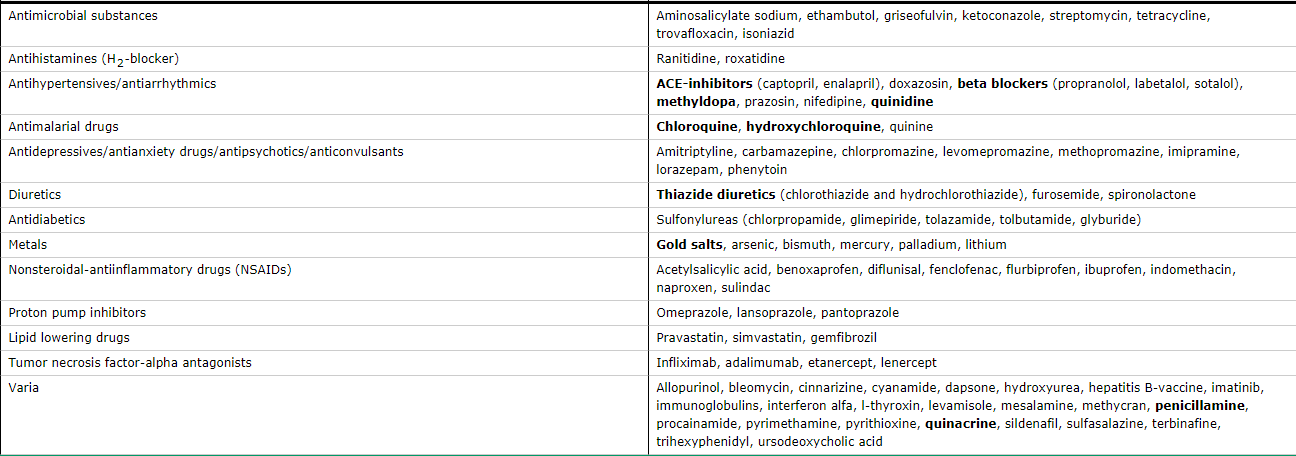Select the bold Thiazide diuretics text
The width and height of the screenshot is (1296, 456).
pyautogui.click(x=716, y=195)
